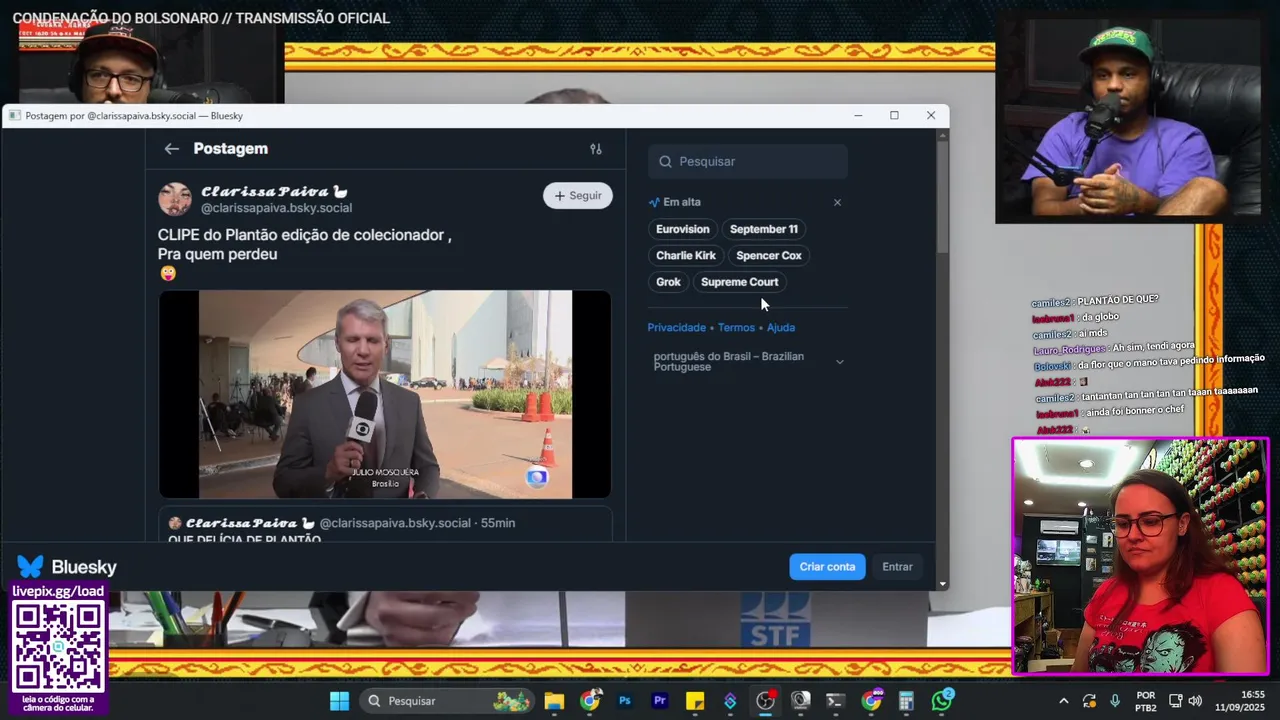Image resolution: width=1280 pixels, height=720 pixels.
Task: Click Lauro_Rodrigues username in chat
Action: pos(1070,349)
